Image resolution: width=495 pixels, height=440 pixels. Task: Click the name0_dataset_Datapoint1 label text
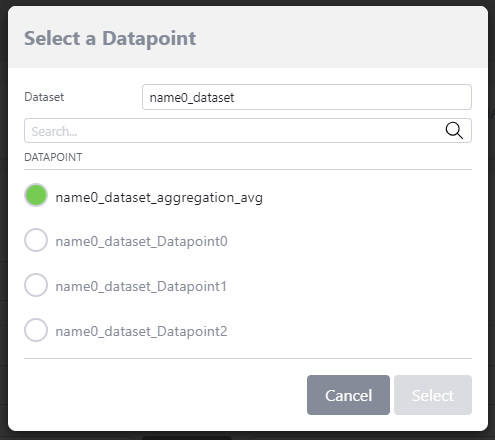click(141, 286)
